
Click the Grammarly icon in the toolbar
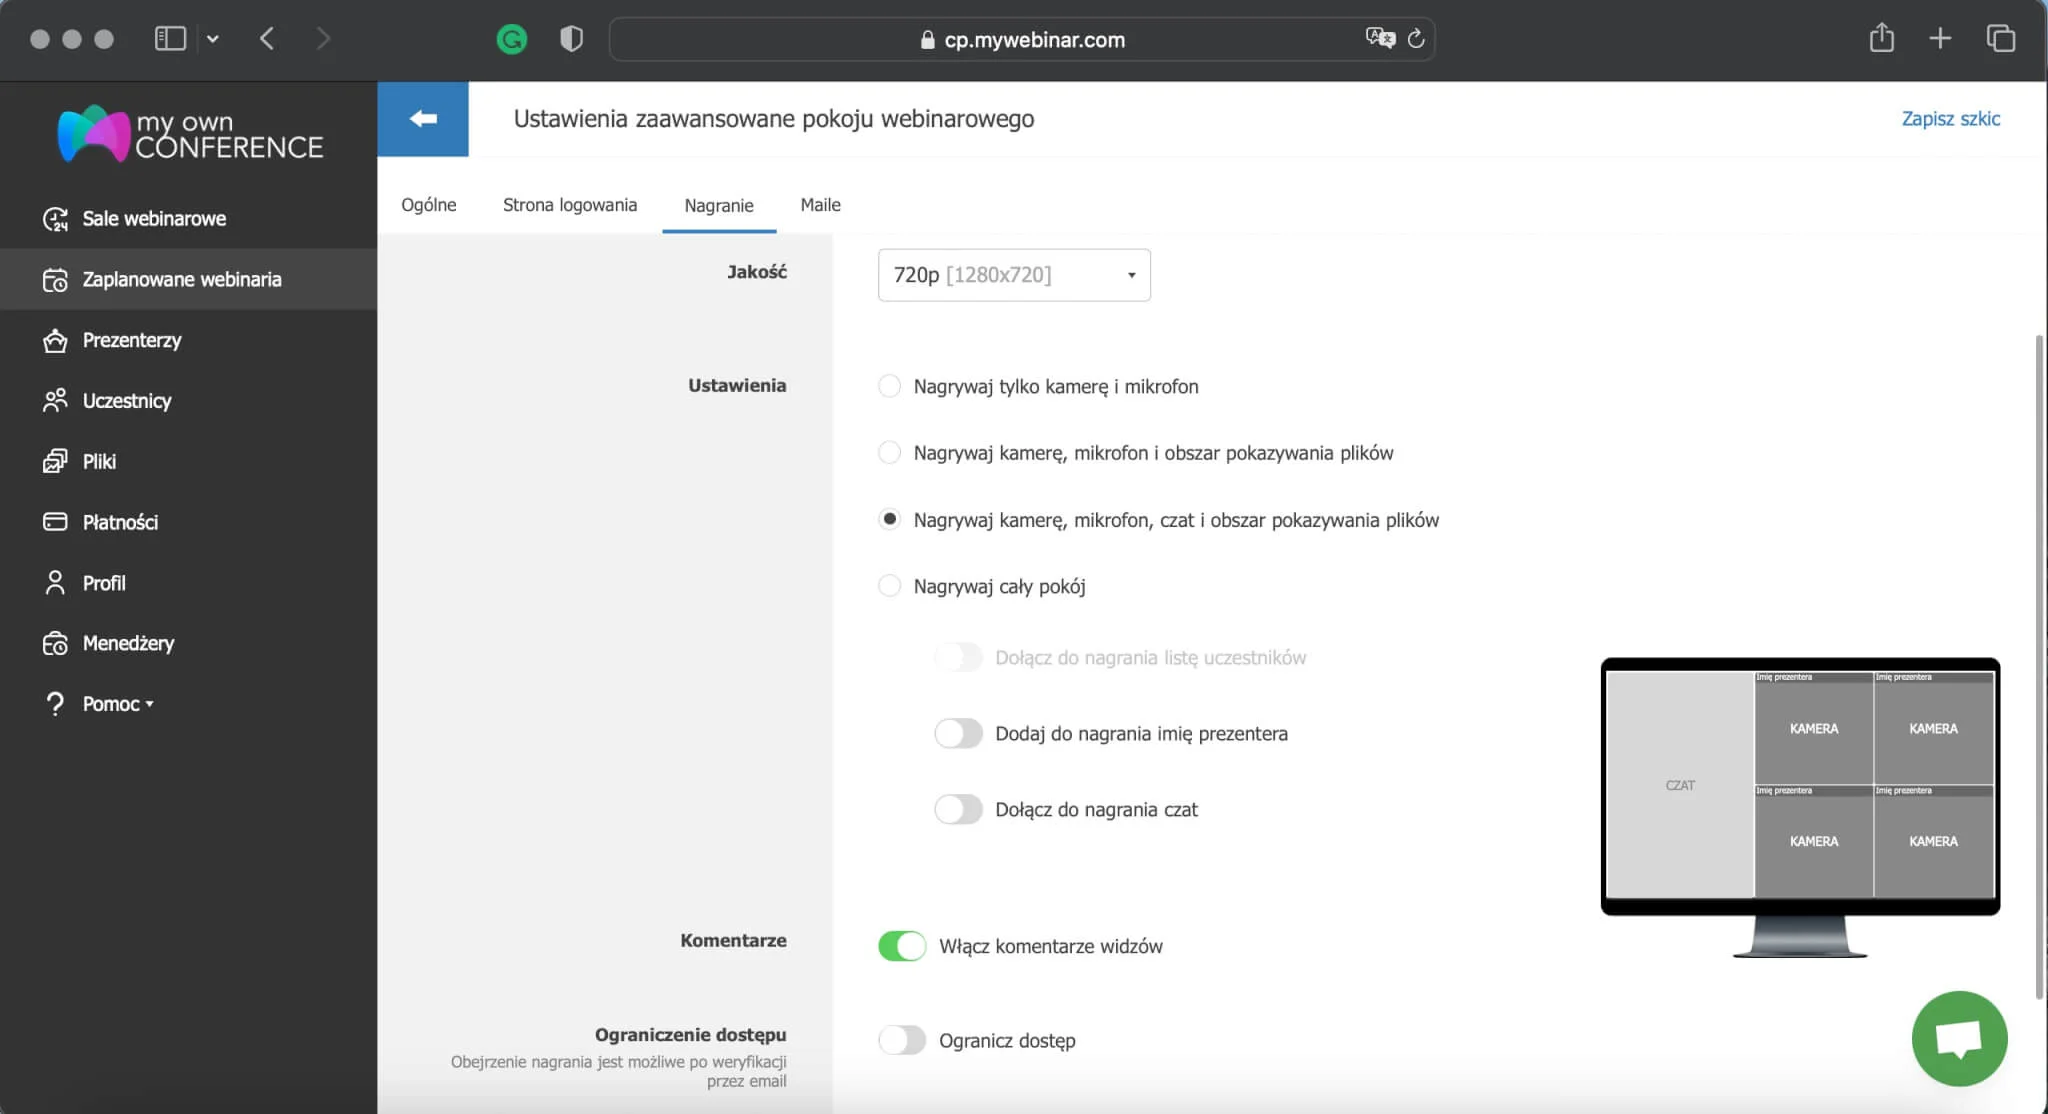[511, 39]
